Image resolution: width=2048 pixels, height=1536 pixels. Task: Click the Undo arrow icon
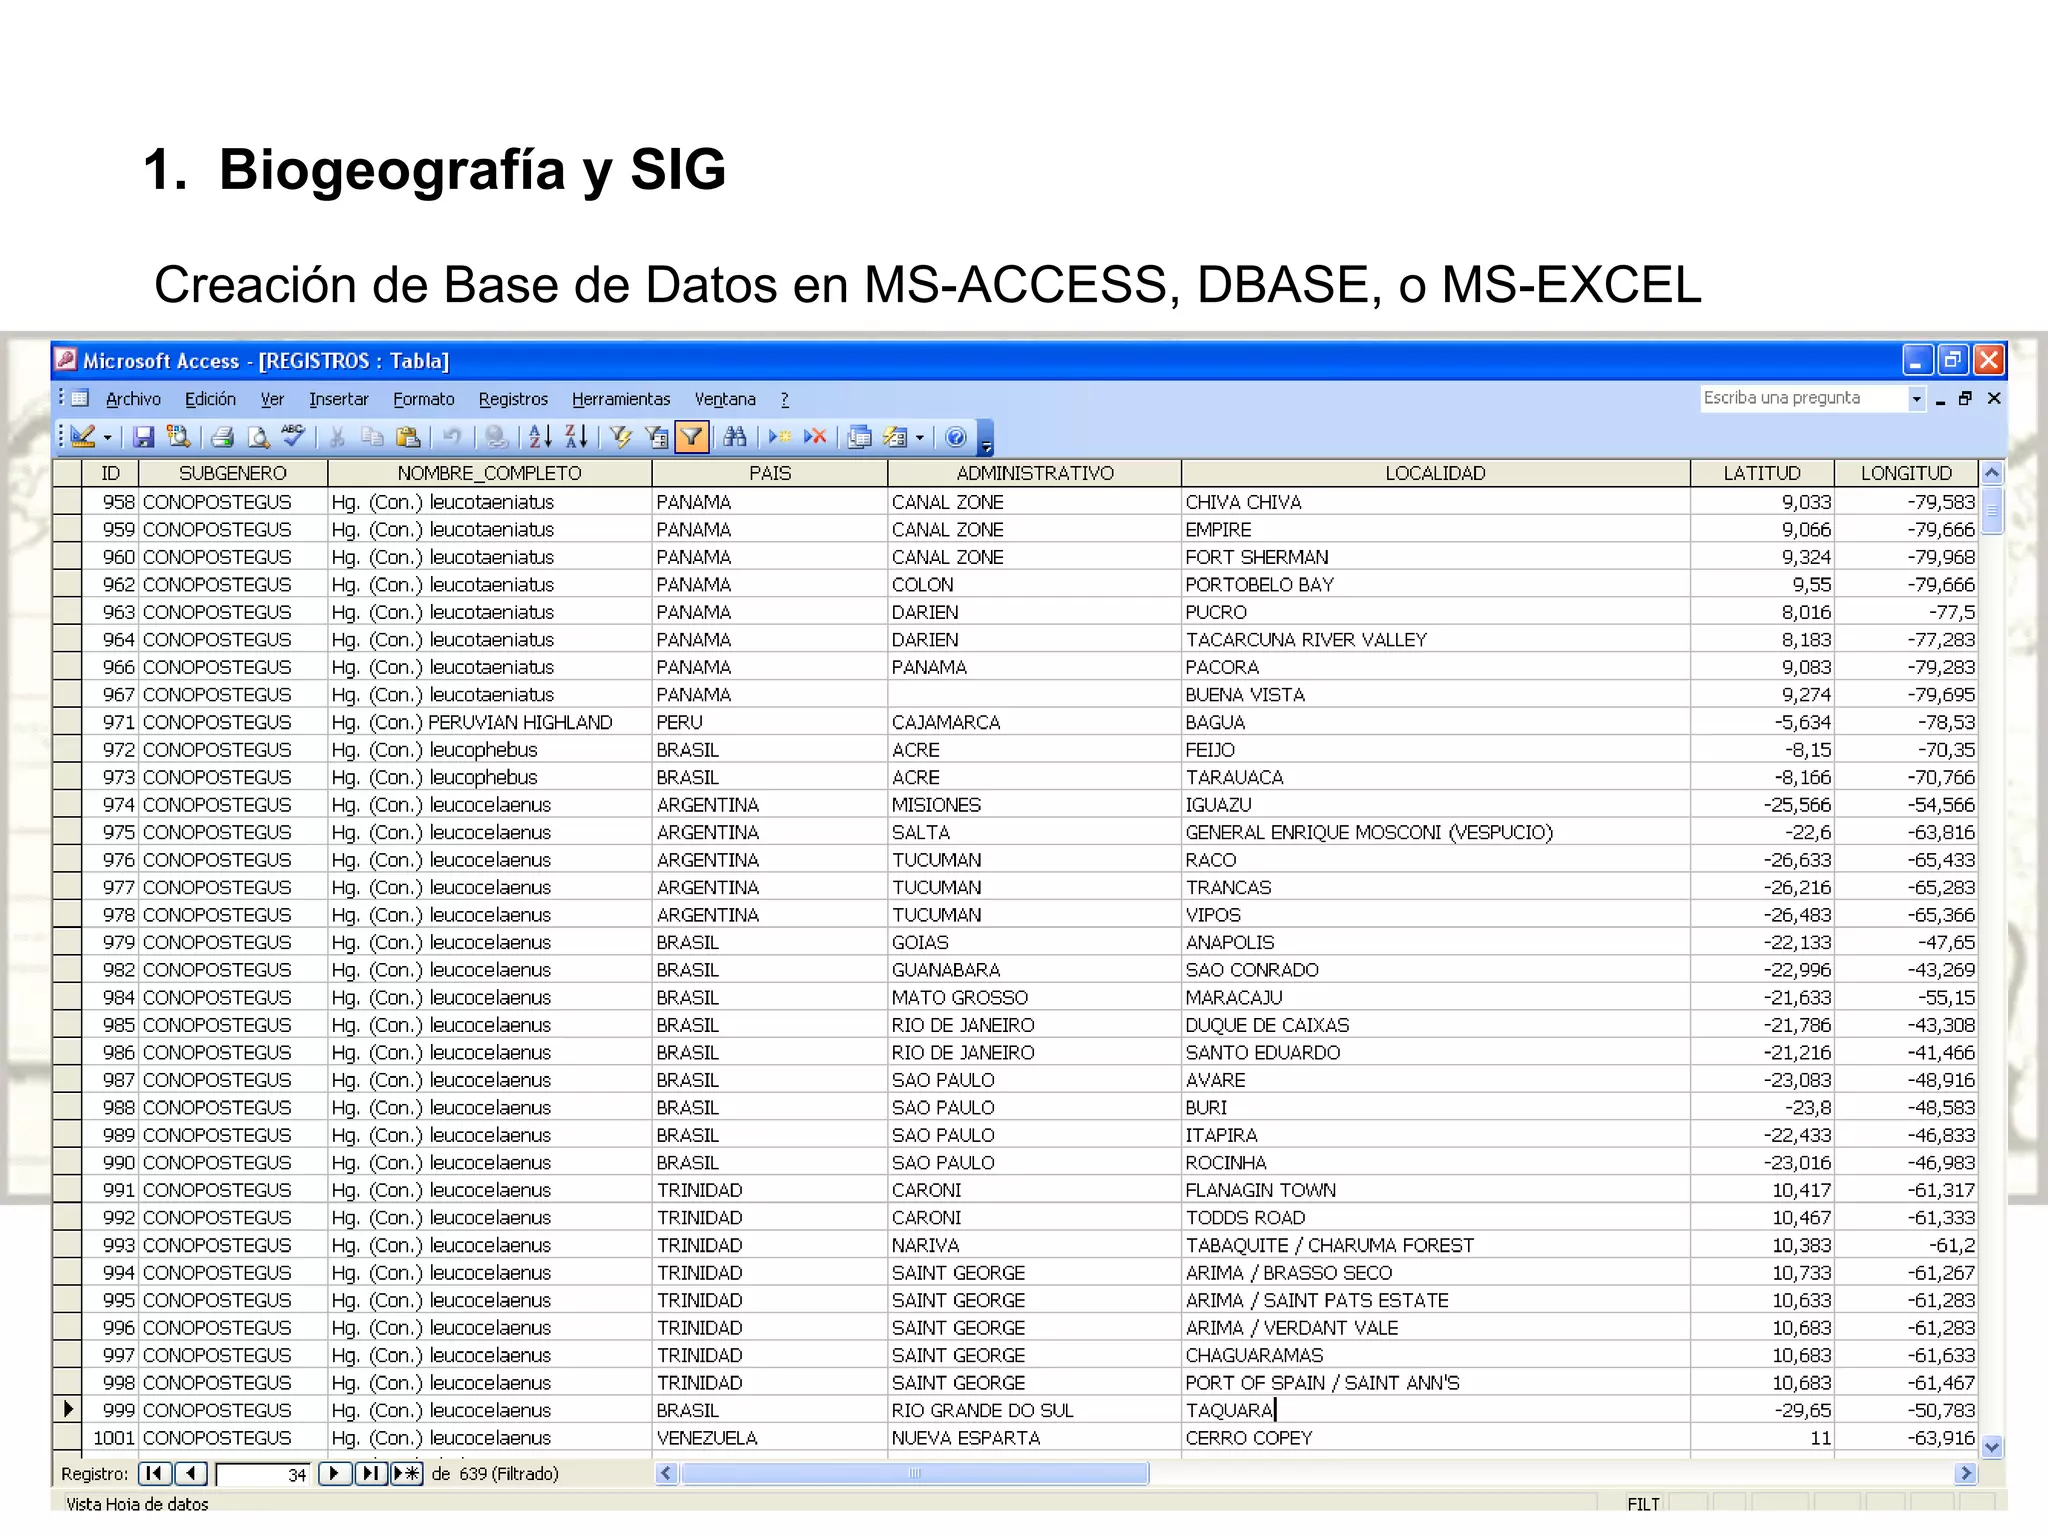pos(452,437)
